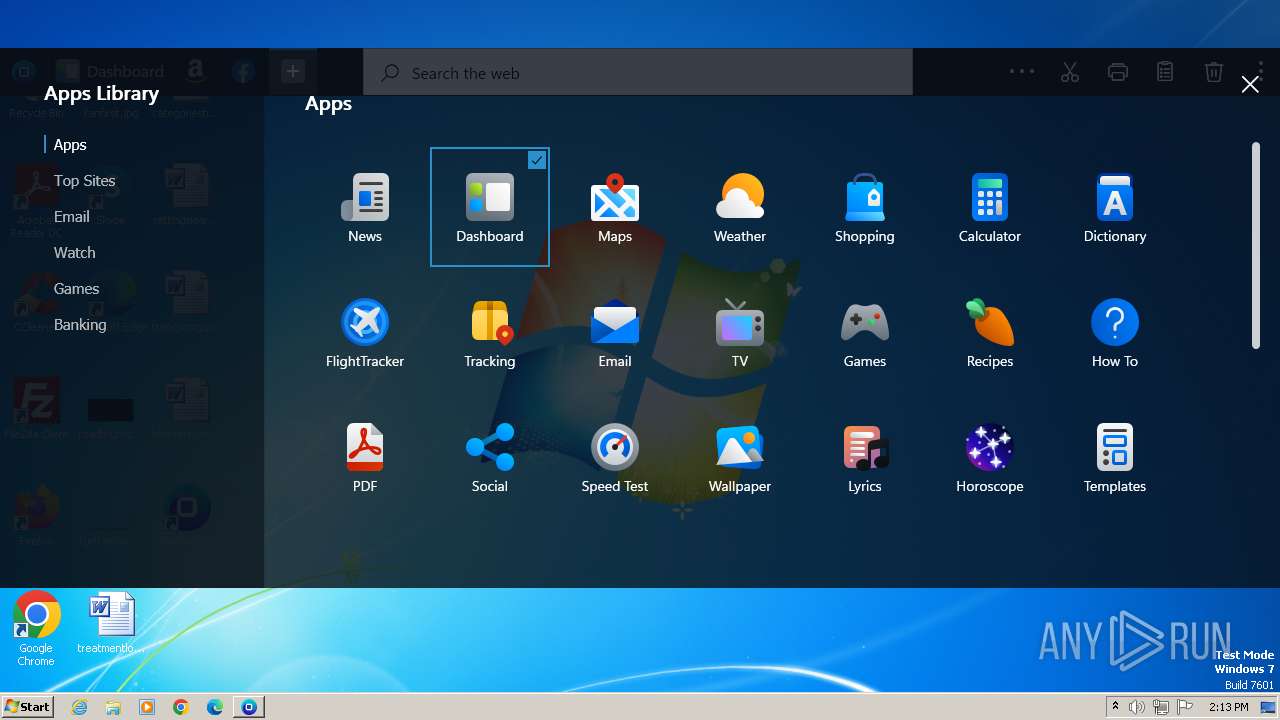1280x720 pixels.
Task: Select Apps in the library sidebar
Action: (x=70, y=145)
